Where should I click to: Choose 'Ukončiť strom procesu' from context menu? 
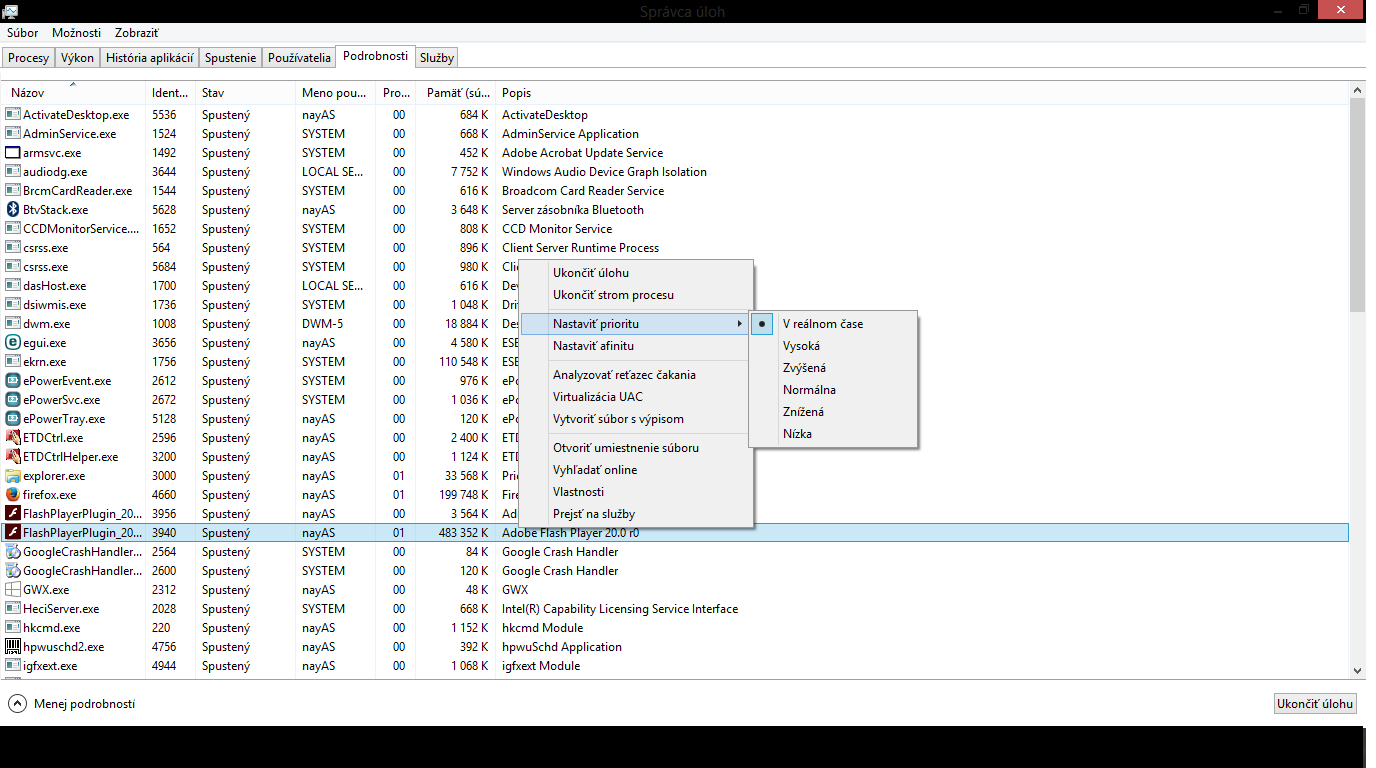[x=613, y=295]
